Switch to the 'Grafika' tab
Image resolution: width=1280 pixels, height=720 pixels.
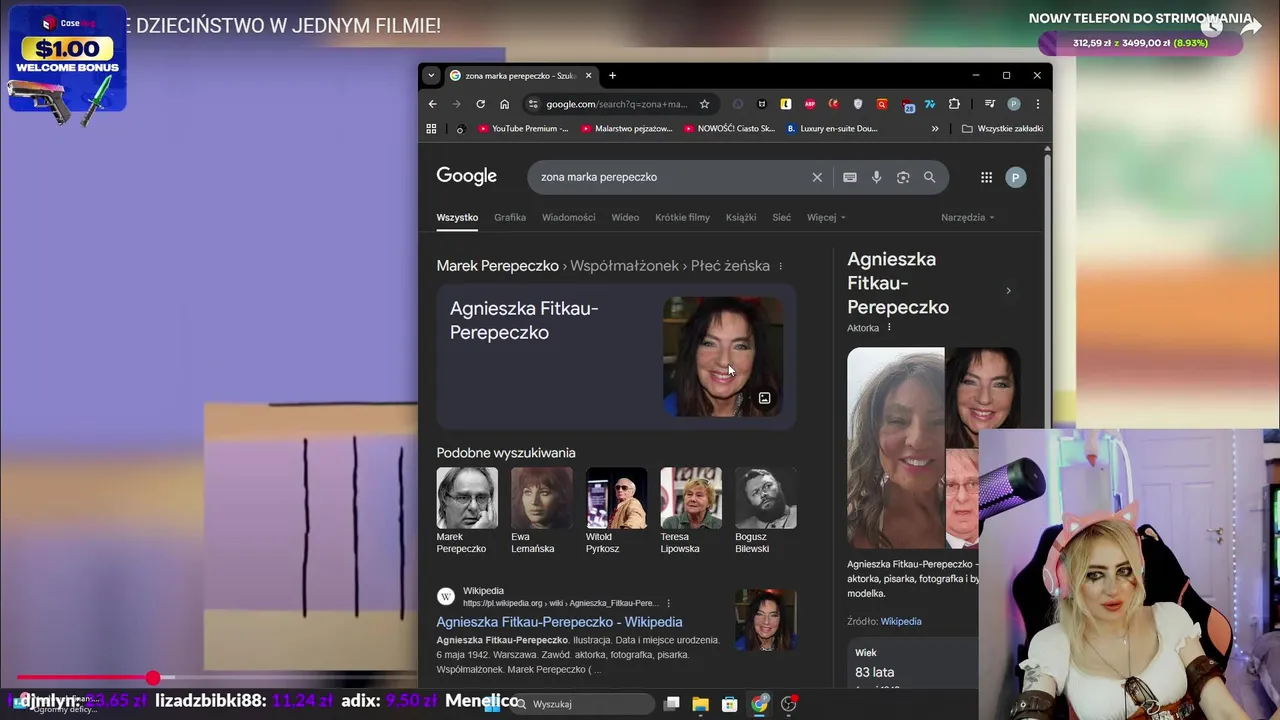[x=510, y=217]
